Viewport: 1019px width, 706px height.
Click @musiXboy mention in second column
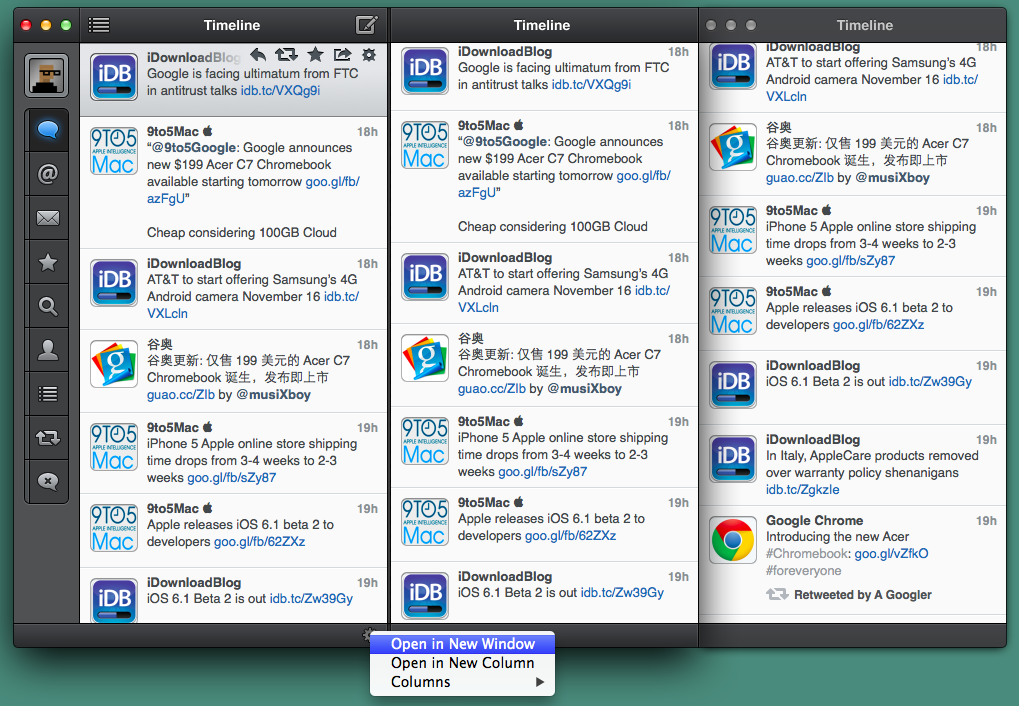[x=584, y=389]
